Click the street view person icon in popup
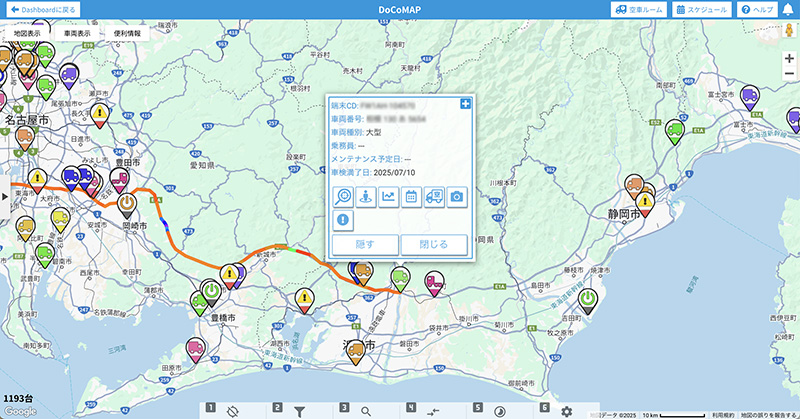This screenshot has height=419, width=800. (365, 197)
